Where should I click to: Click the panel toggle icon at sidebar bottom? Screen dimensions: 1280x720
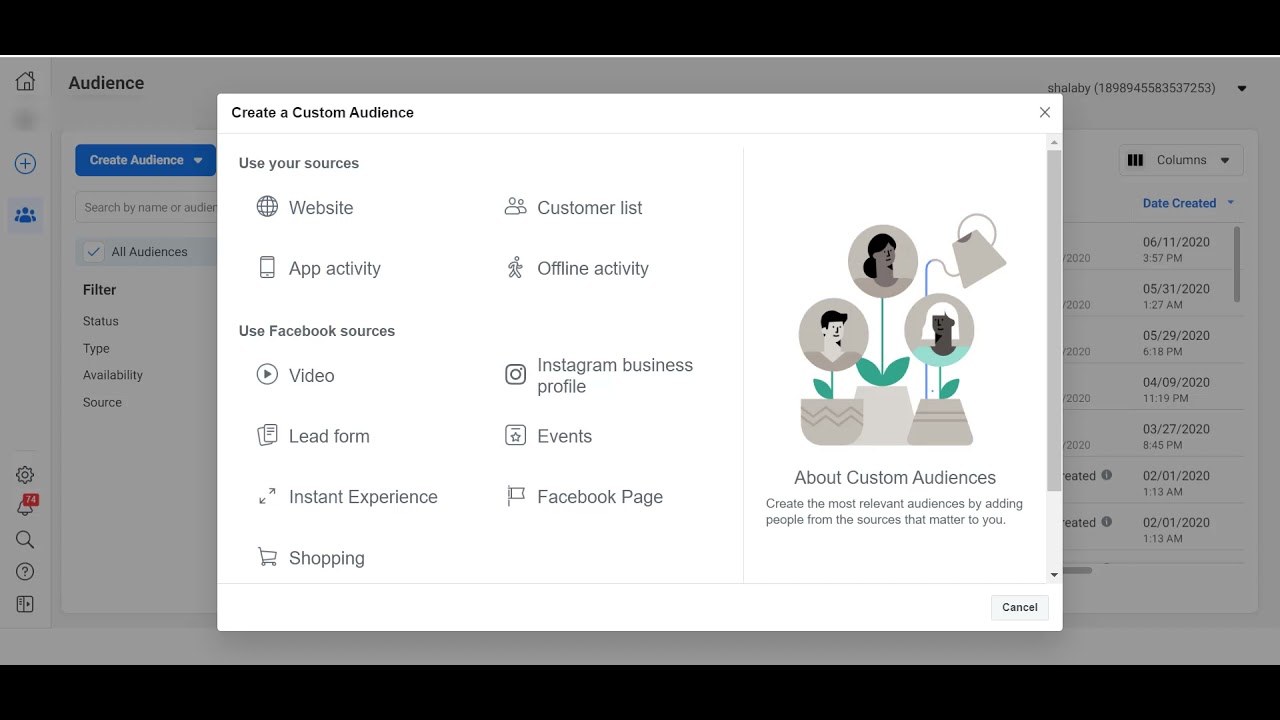point(25,604)
